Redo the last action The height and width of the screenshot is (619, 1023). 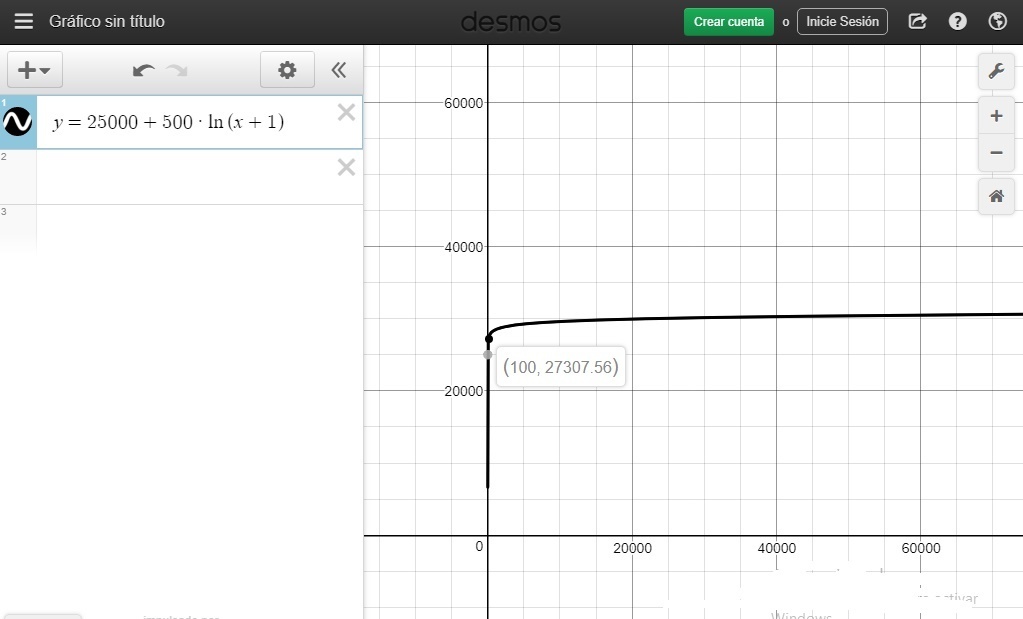(x=177, y=70)
